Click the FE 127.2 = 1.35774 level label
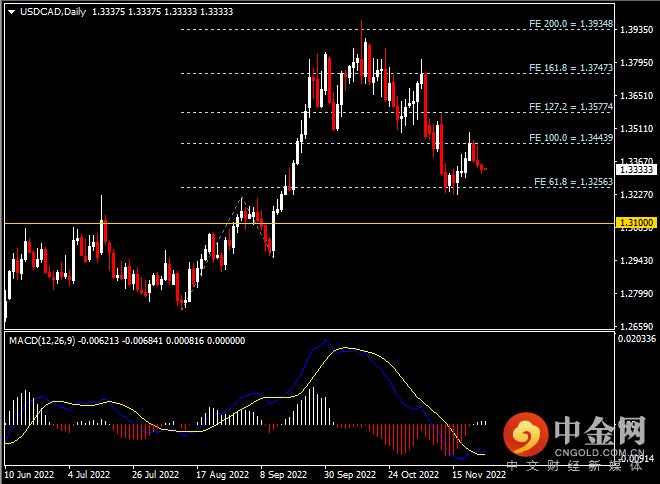This screenshot has height=484, width=660. point(567,106)
